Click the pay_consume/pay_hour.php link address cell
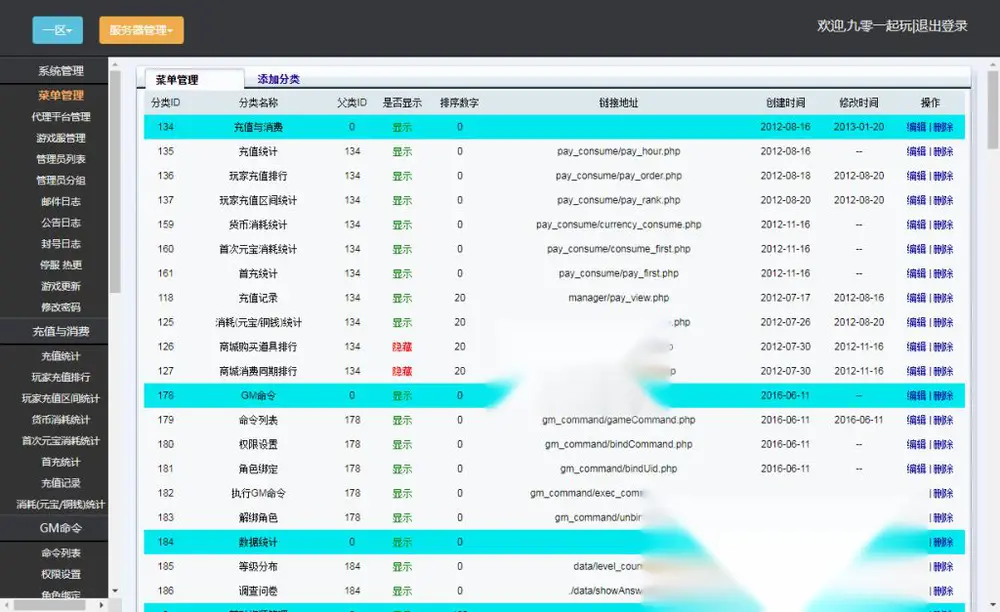This screenshot has height=612, width=1000. [619, 151]
